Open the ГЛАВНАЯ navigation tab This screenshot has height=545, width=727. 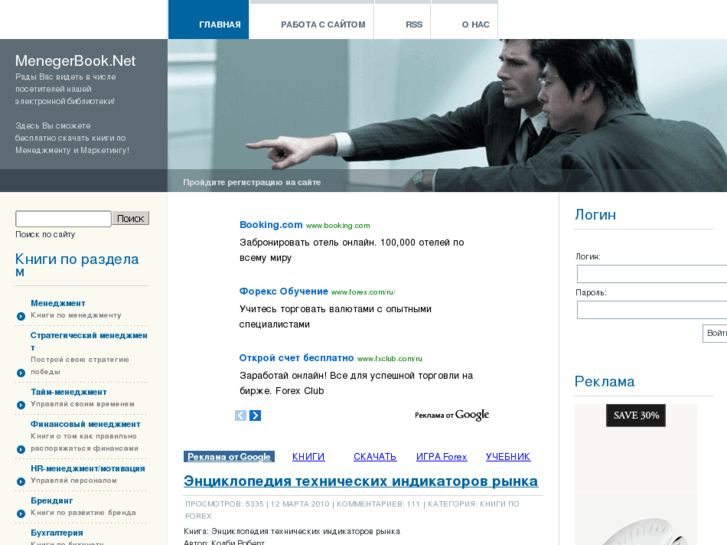pos(209,20)
